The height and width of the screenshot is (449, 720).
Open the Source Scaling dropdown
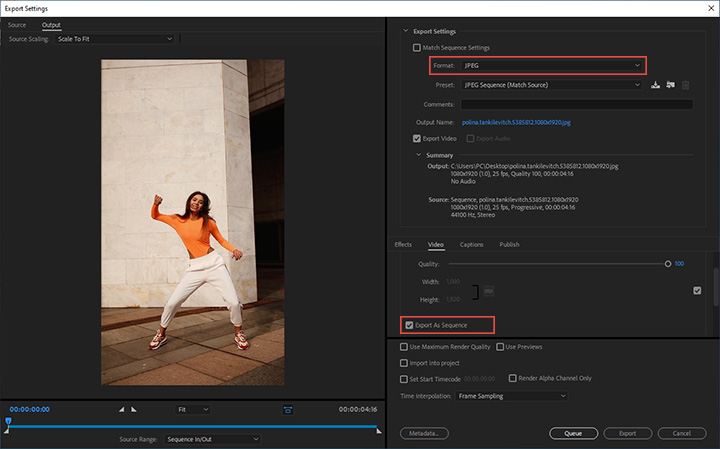[x=117, y=39]
